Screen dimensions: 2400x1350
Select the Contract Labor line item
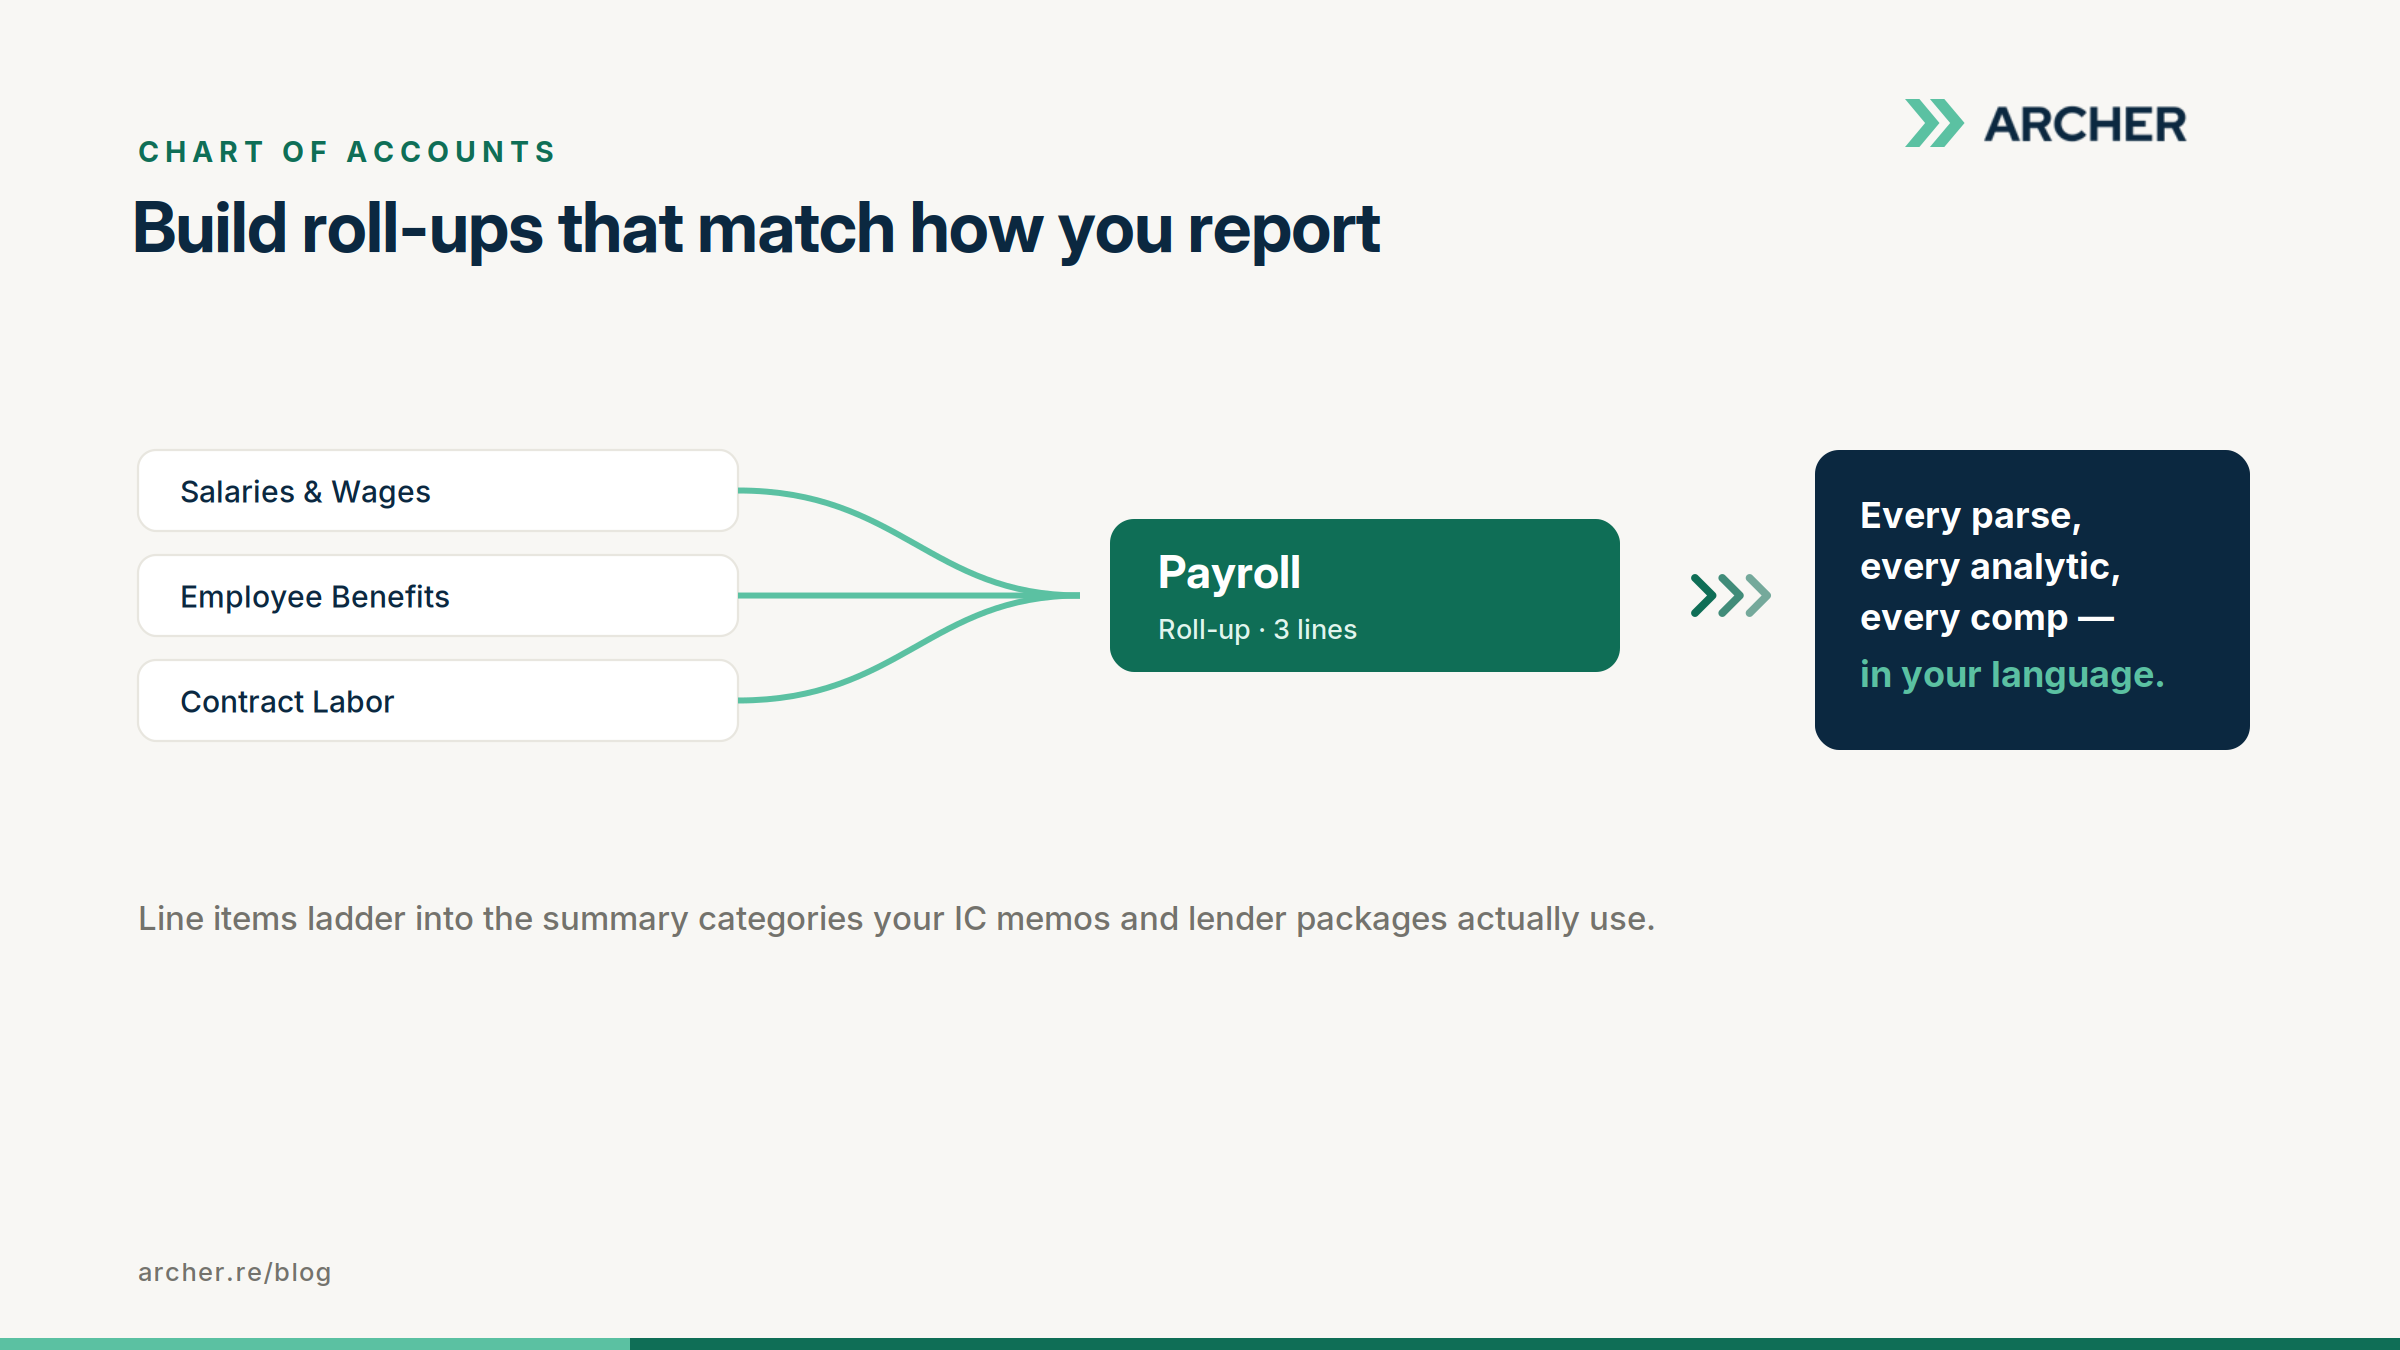[x=438, y=701]
